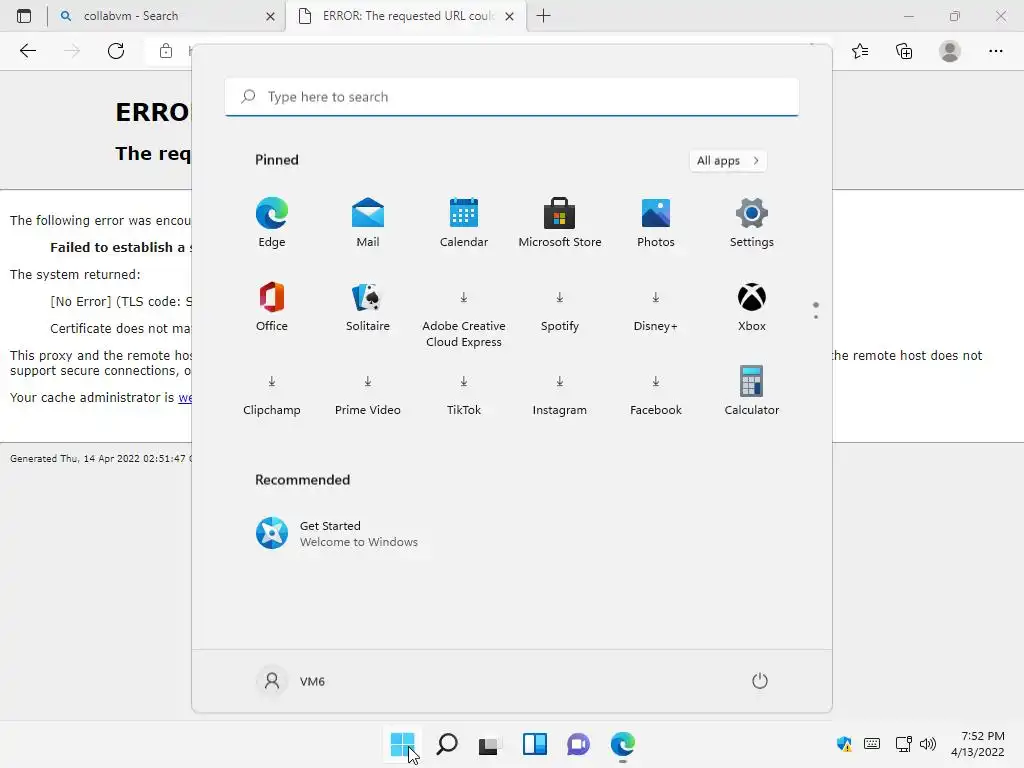The height and width of the screenshot is (768, 1024).
Task: Open Teams Chat on the taskbar
Action: point(578,744)
